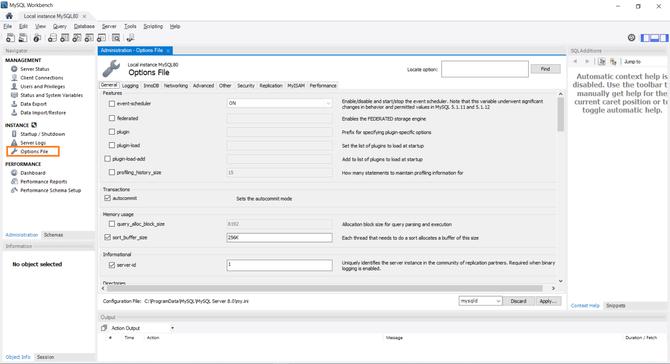Create a new SQL tab icon
The height and width of the screenshot is (364, 670).
coord(10,38)
